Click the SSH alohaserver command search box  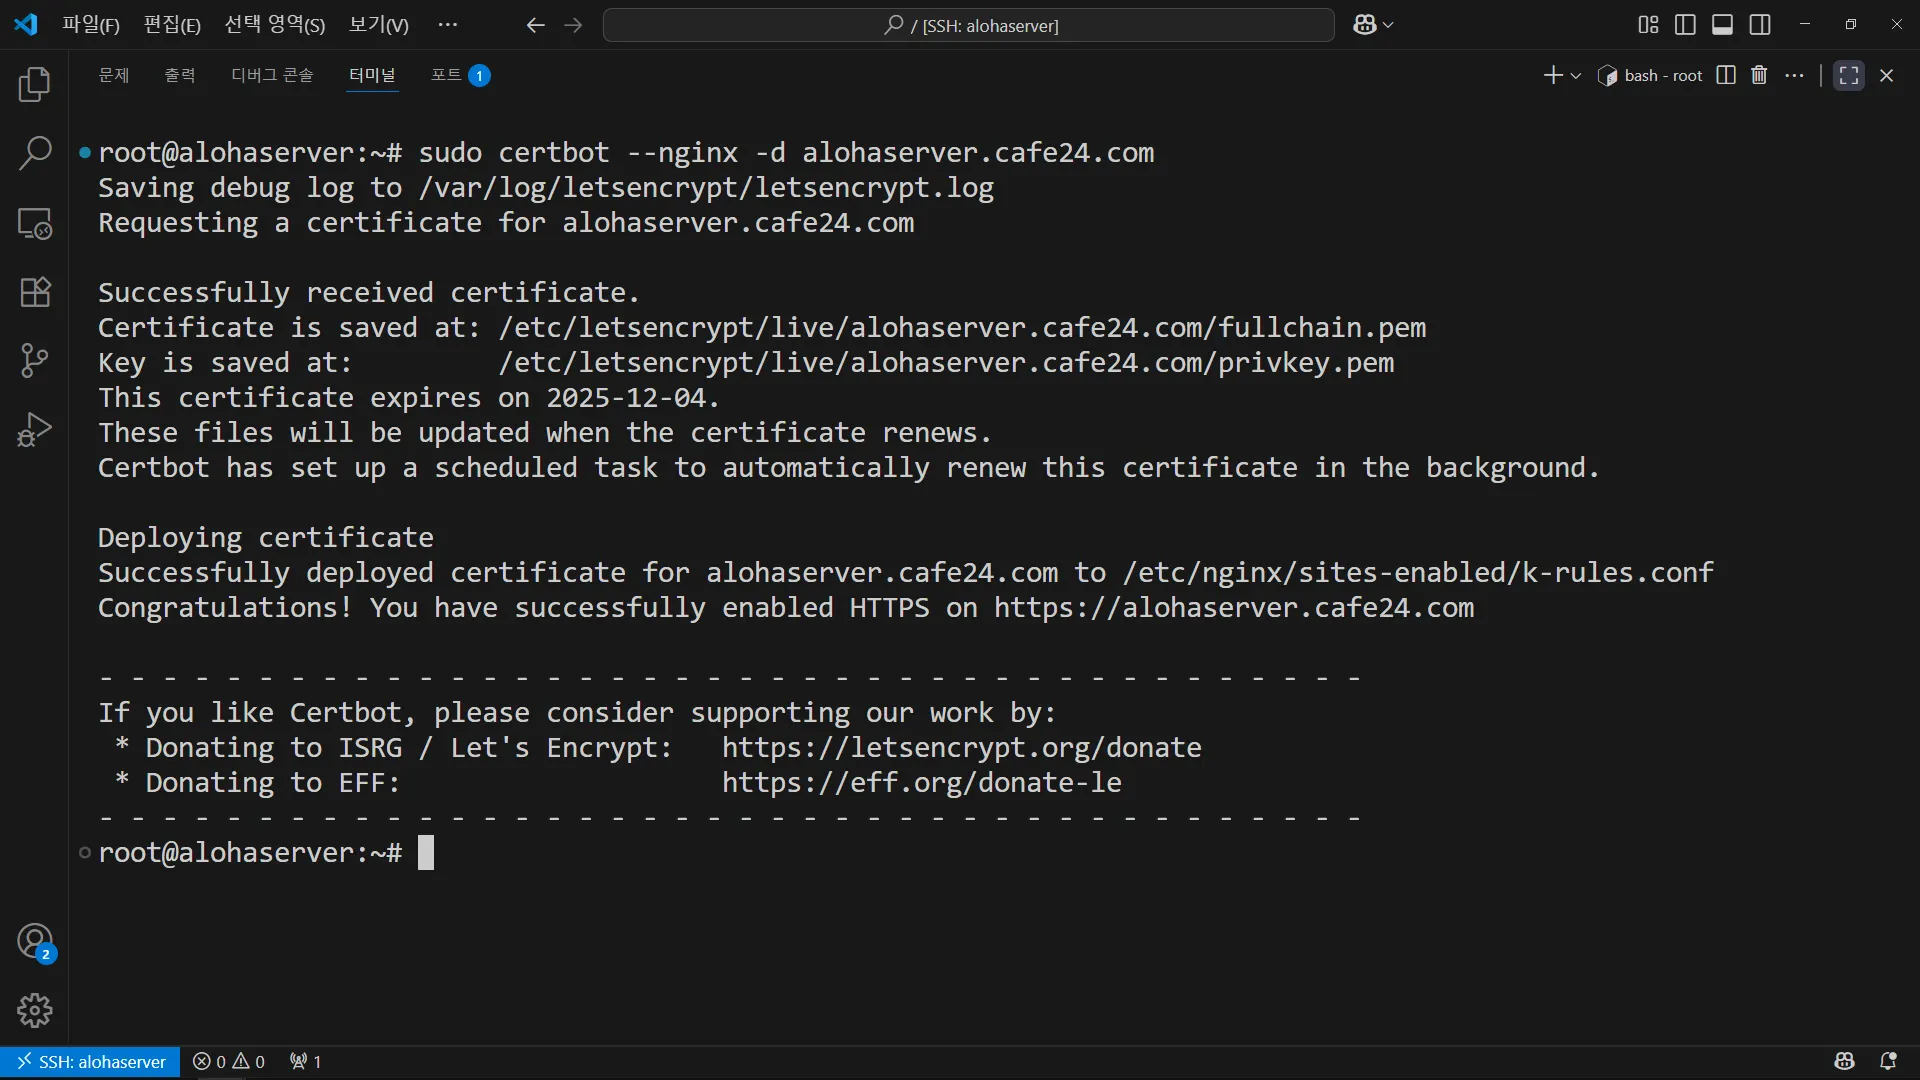[x=968, y=25]
